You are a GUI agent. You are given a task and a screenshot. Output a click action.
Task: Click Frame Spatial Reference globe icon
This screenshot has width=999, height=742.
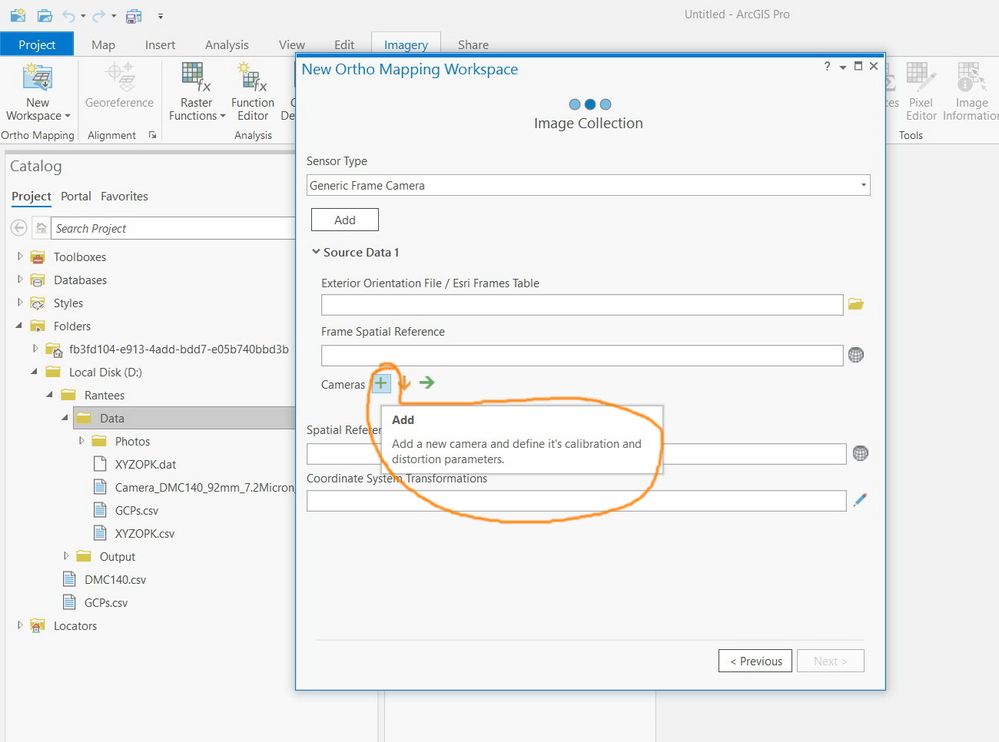856,355
